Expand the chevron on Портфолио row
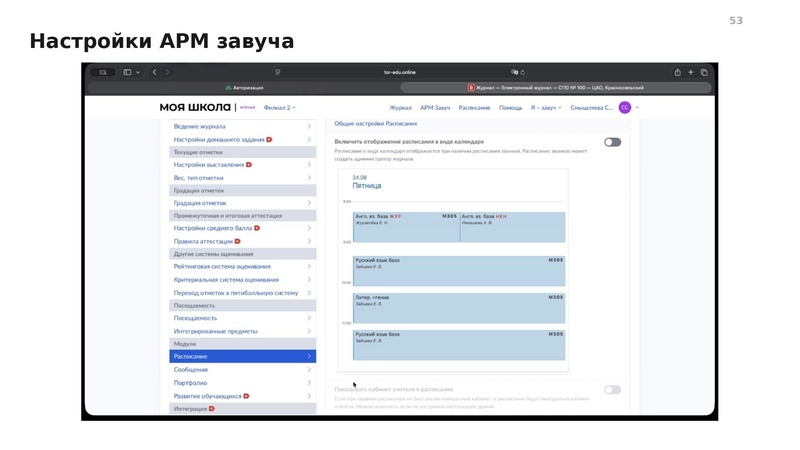 pyautogui.click(x=309, y=383)
